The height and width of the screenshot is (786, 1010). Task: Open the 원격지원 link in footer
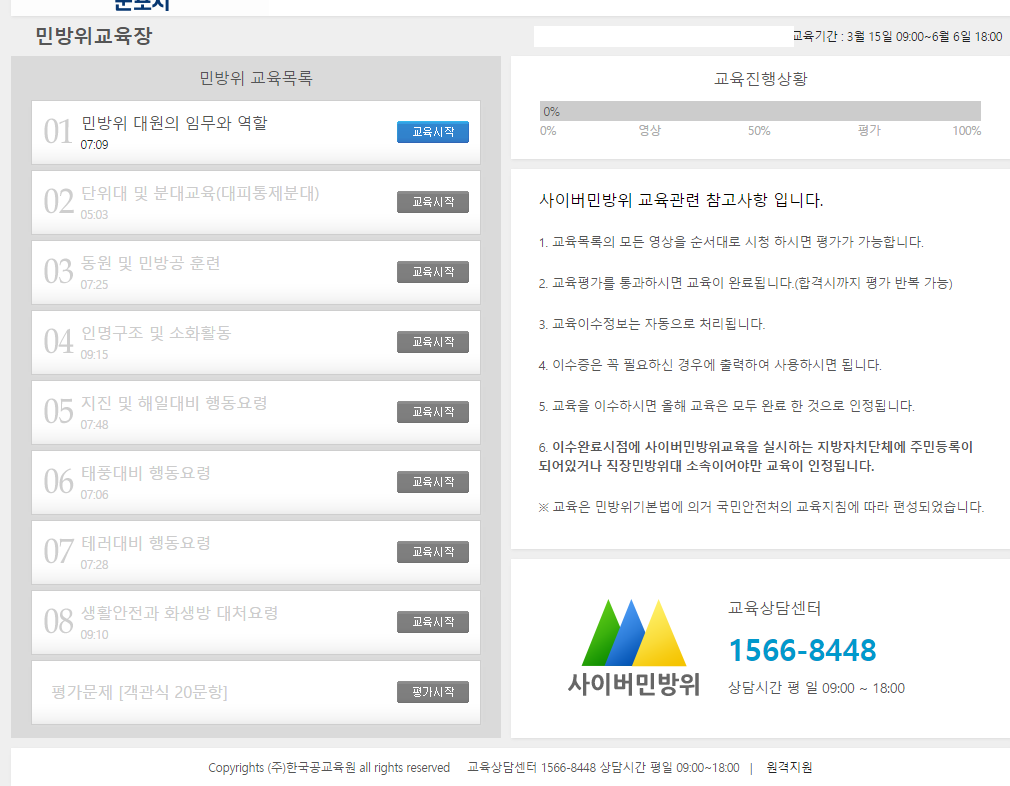click(789, 768)
